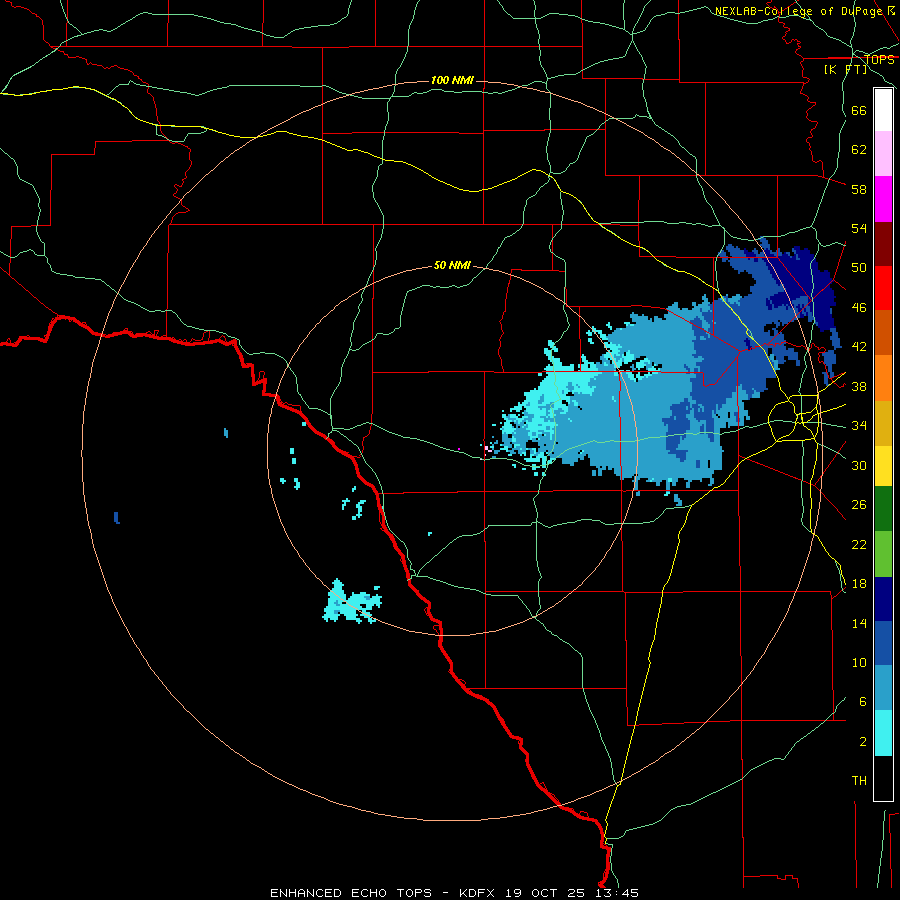The height and width of the screenshot is (900, 900).
Task: Click the dark green 30 kft legend swatch
Action: tap(883, 509)
